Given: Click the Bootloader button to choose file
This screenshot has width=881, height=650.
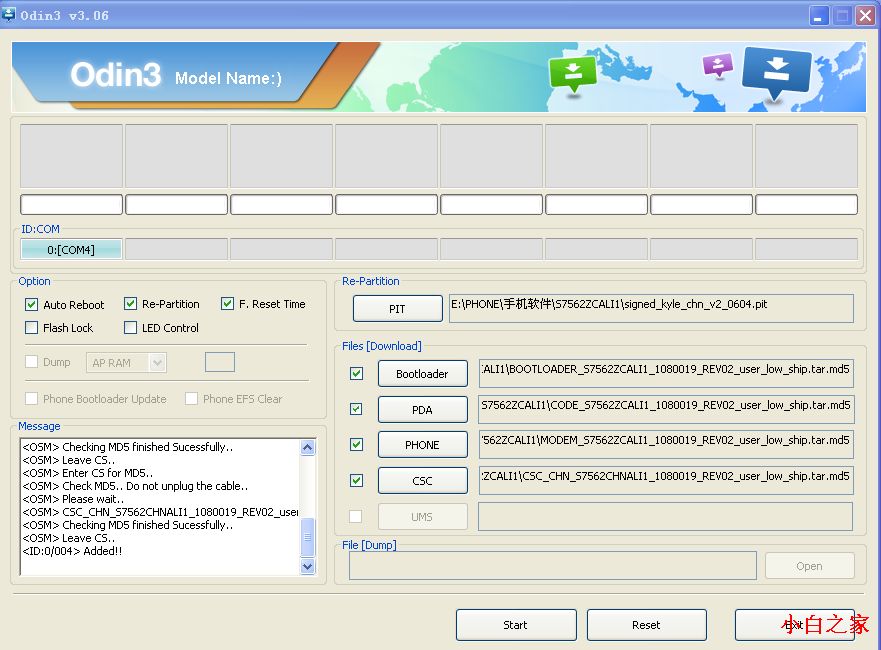Looking at the screenshot, I should pyautogui.click(x=423, y=374).
